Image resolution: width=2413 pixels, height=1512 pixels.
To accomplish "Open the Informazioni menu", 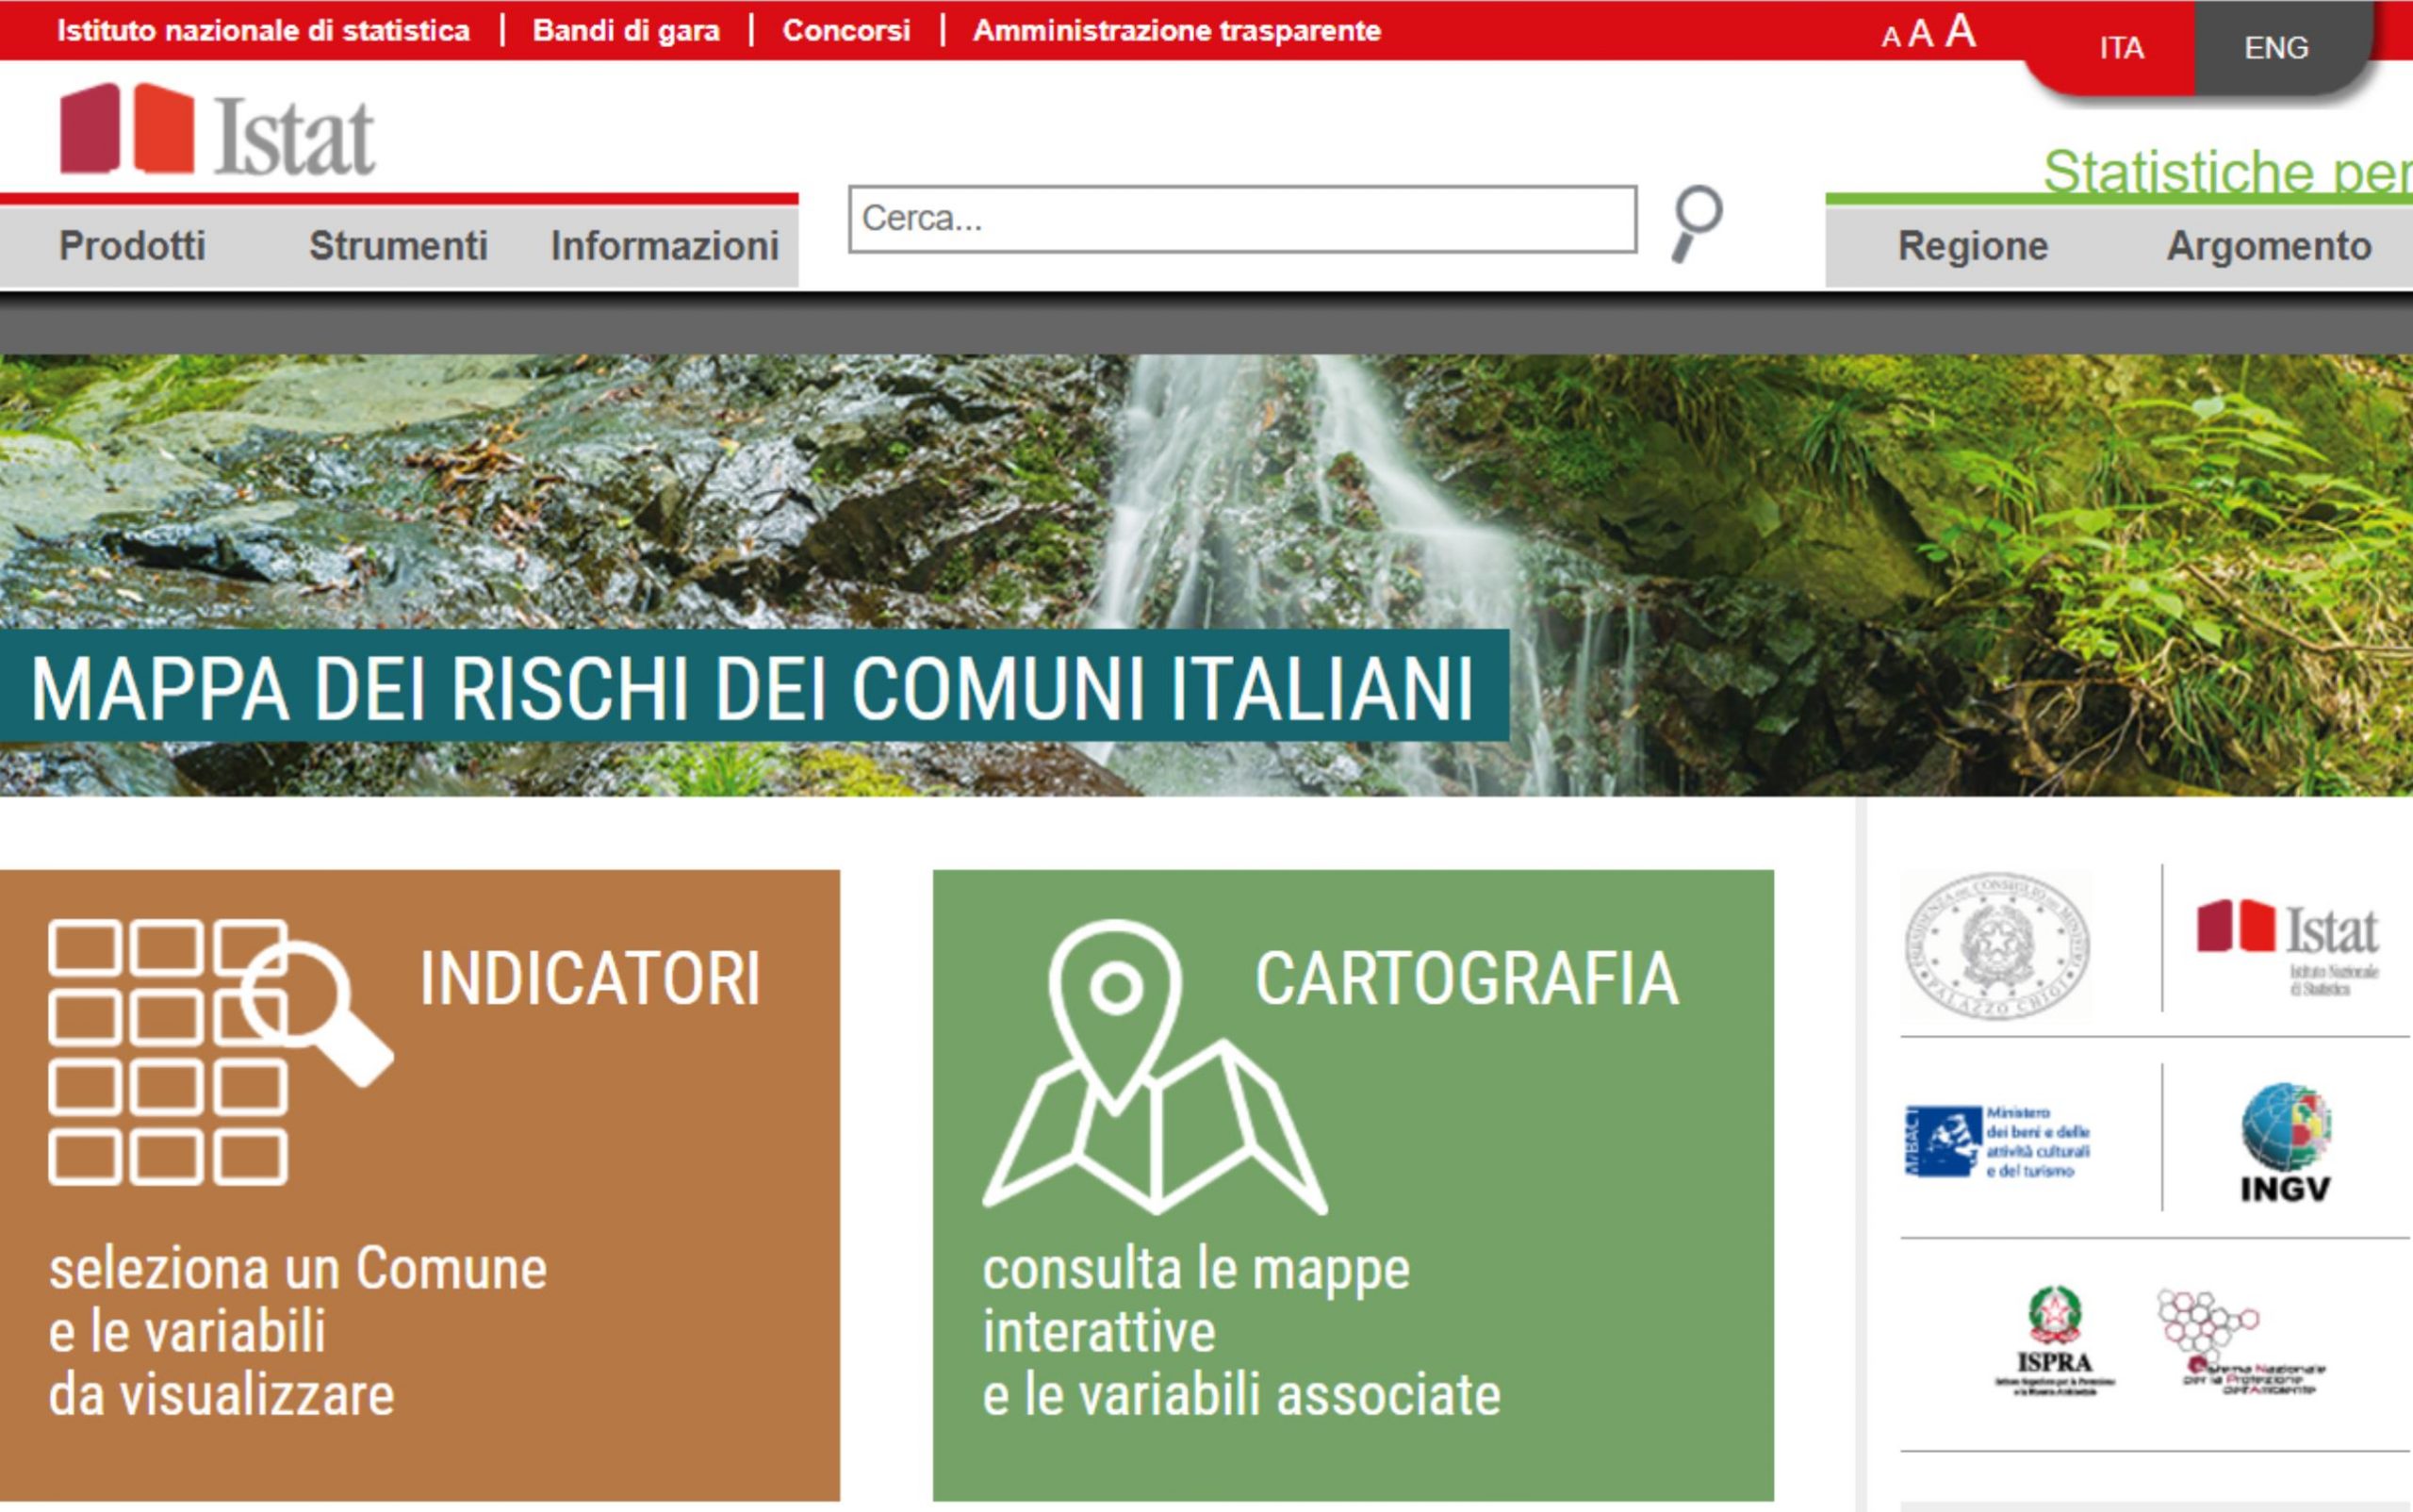I will click(664, 246).
